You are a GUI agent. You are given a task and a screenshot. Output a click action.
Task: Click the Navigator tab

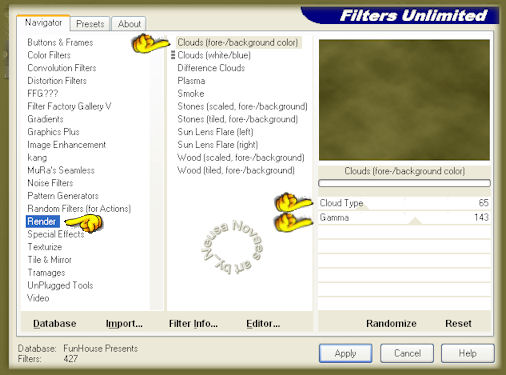[43, 23]
